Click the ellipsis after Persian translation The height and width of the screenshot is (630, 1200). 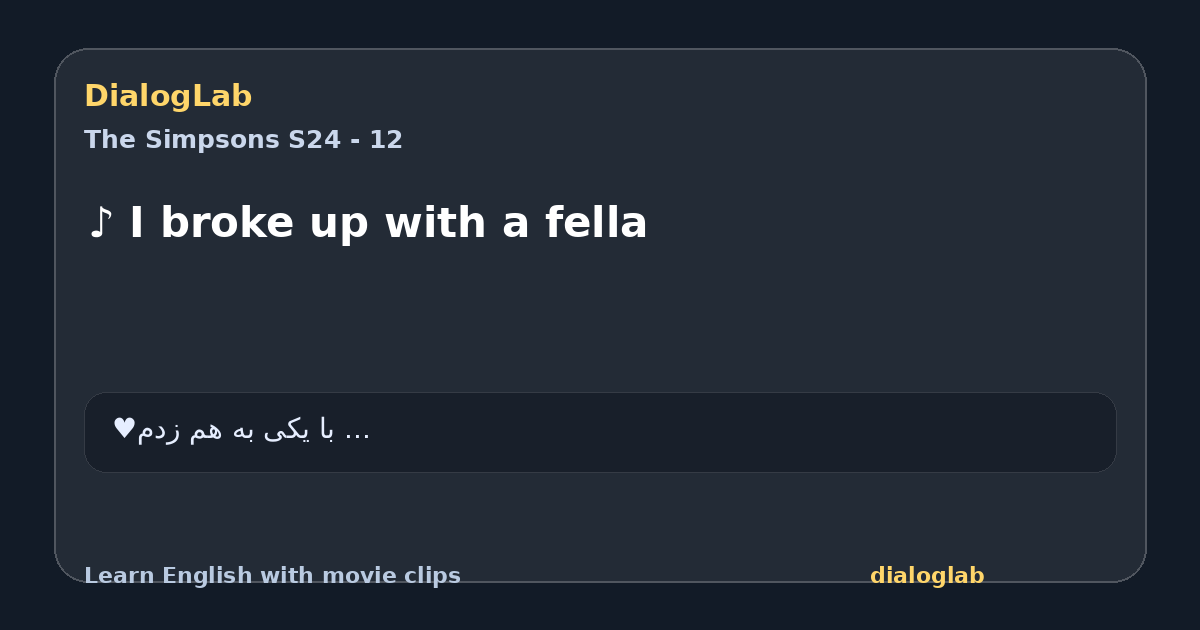tap(357, 436)
